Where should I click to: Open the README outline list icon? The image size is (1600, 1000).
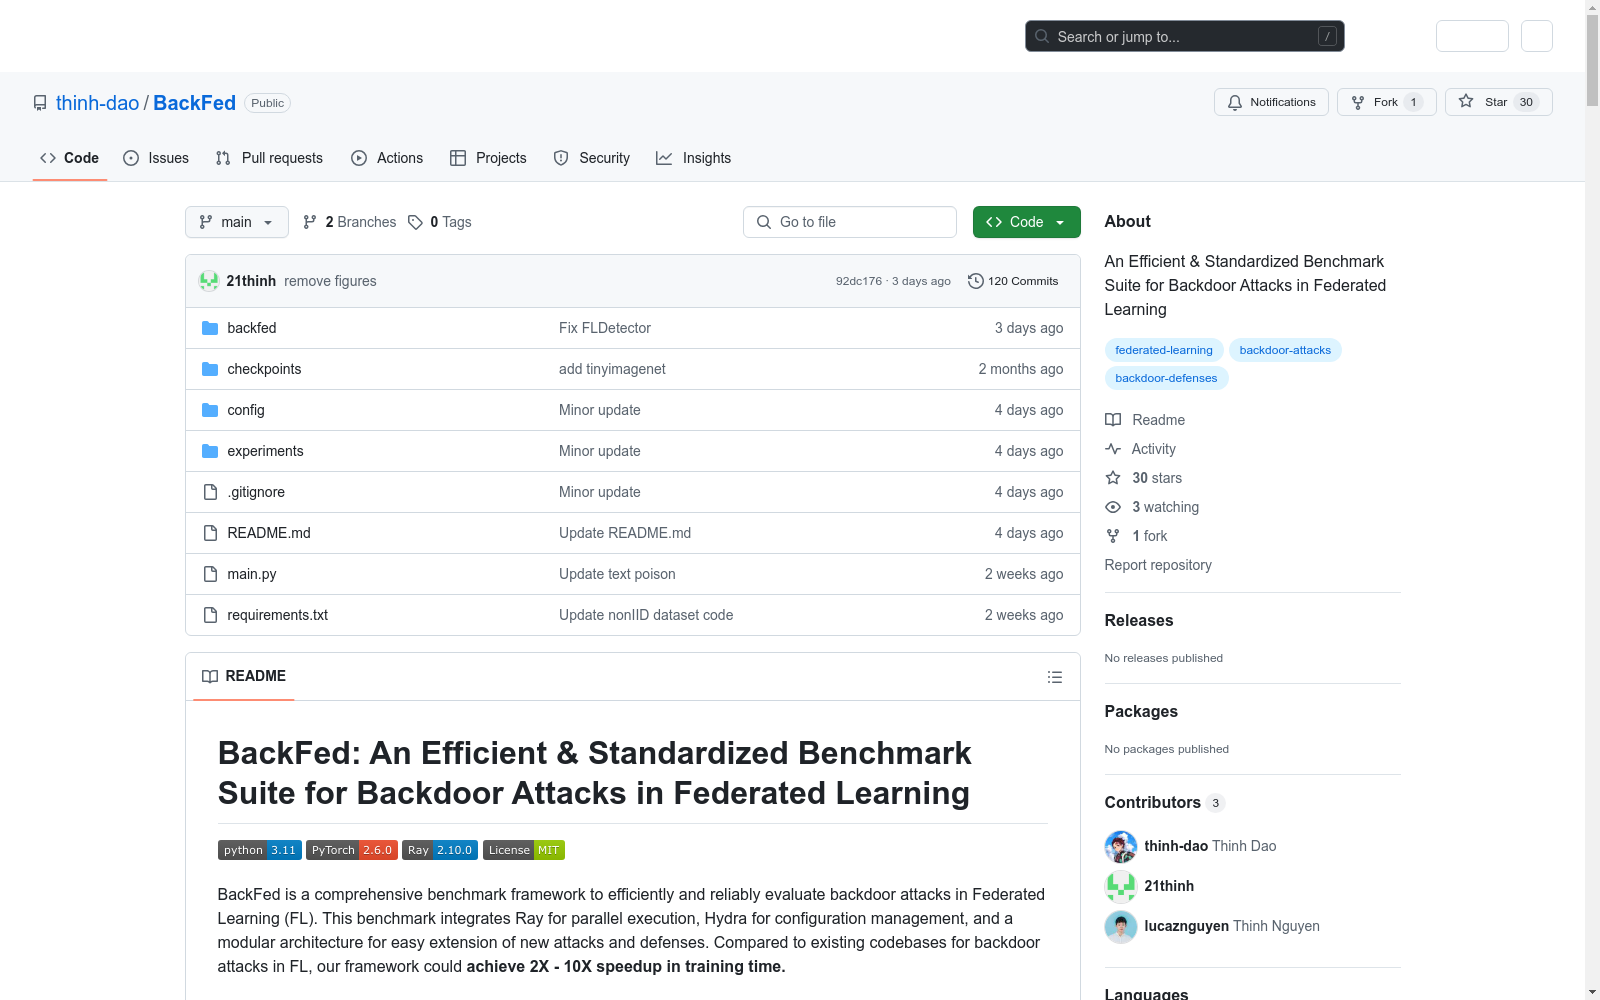tap(1054, 677)
